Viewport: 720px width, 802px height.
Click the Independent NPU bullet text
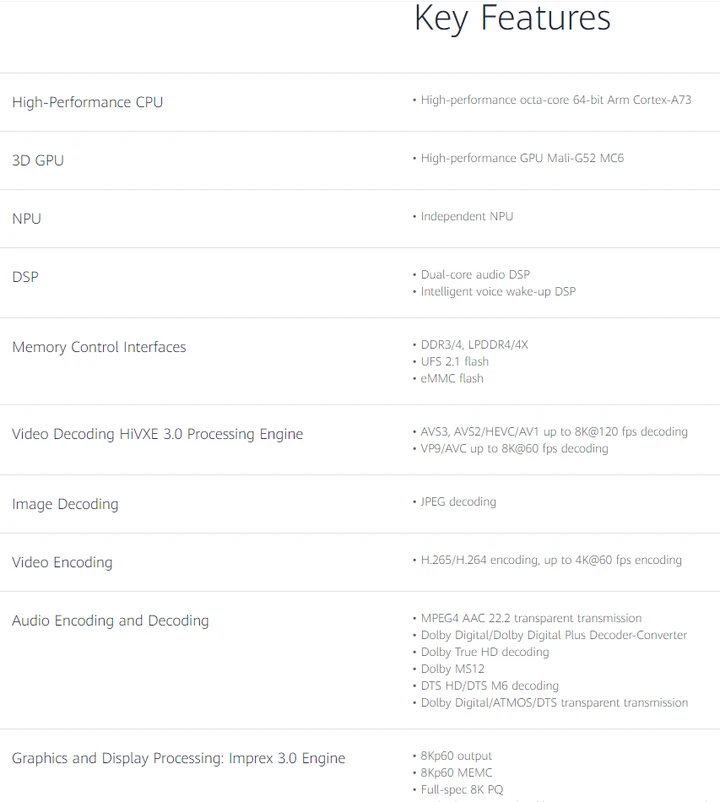pos(466,216)
